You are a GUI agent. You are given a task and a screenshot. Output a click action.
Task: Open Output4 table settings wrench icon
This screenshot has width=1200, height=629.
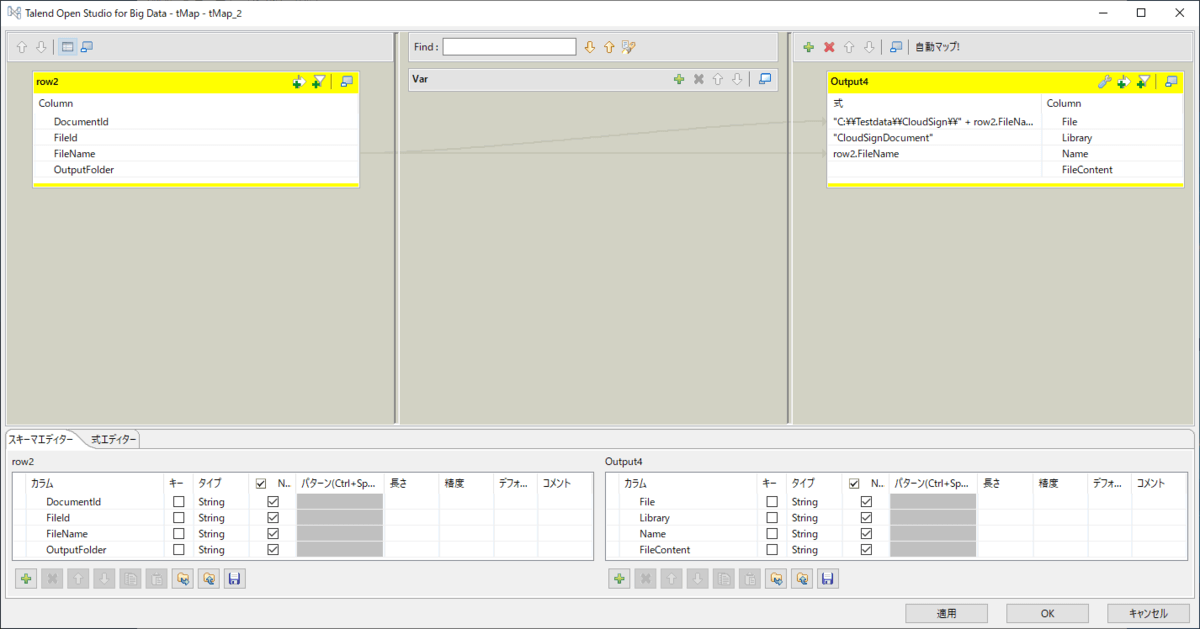pyautogui.click(x=1104, y=82)
